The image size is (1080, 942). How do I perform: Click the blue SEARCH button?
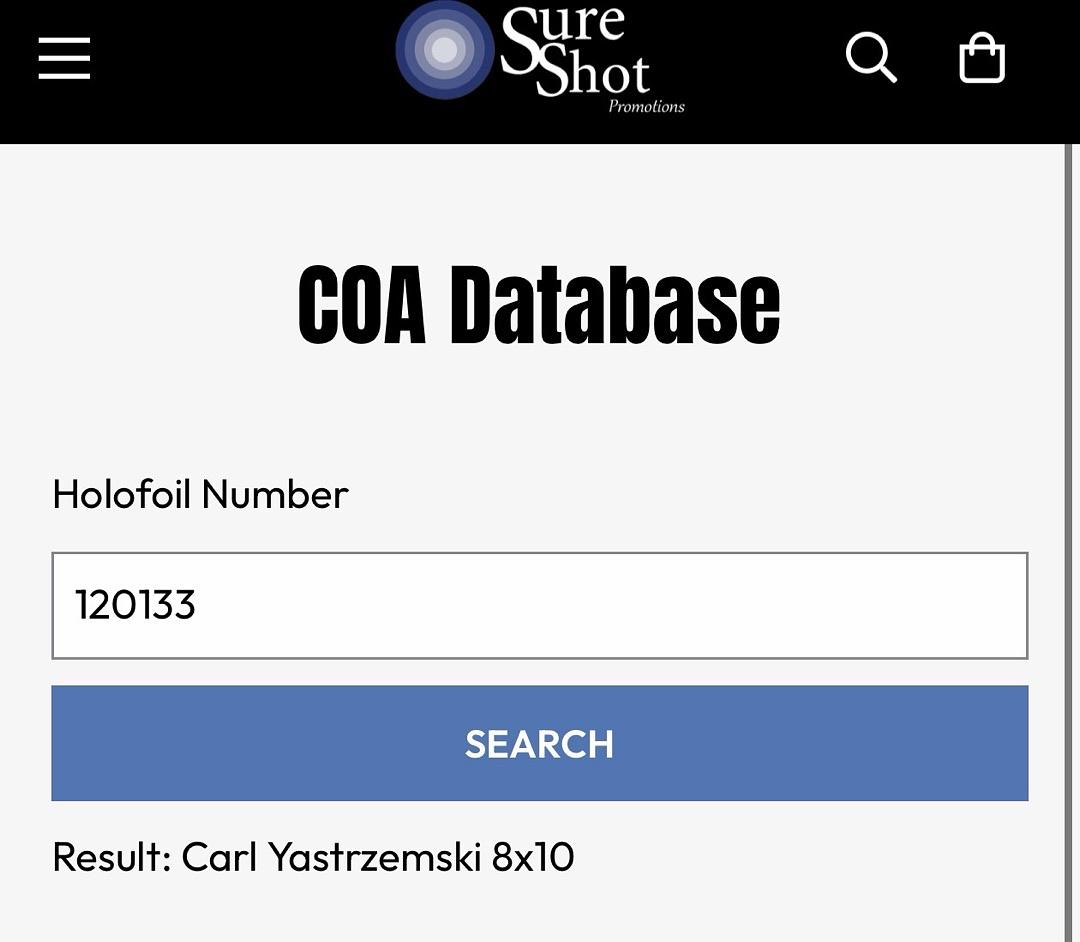point(540,743)
